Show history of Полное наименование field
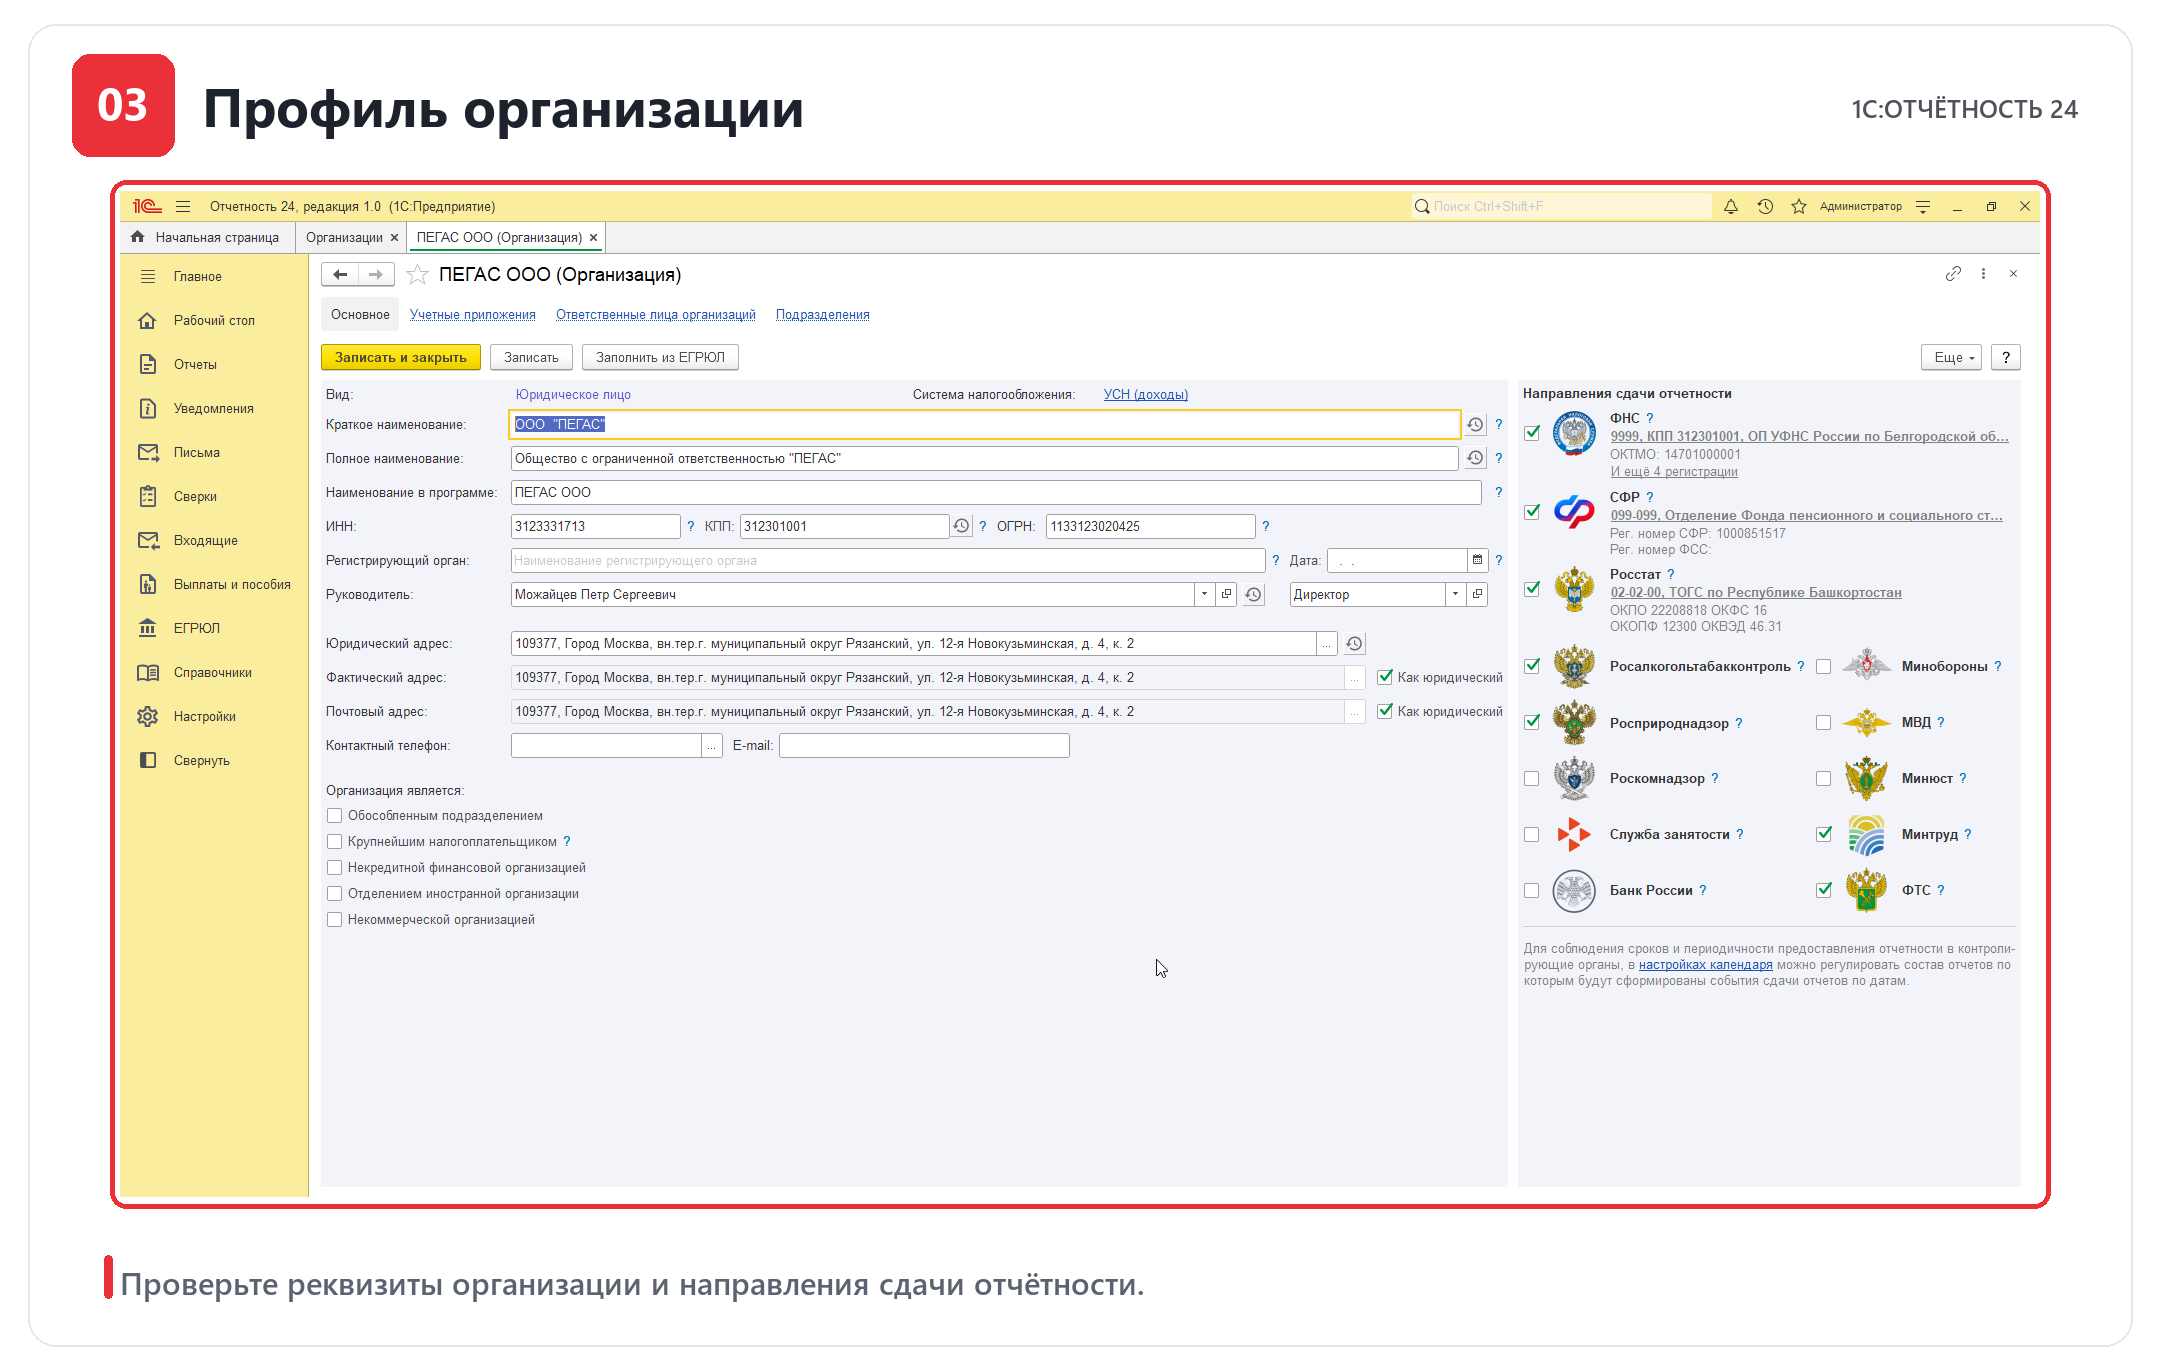 pyautogui.click(x=1475, y=459)
